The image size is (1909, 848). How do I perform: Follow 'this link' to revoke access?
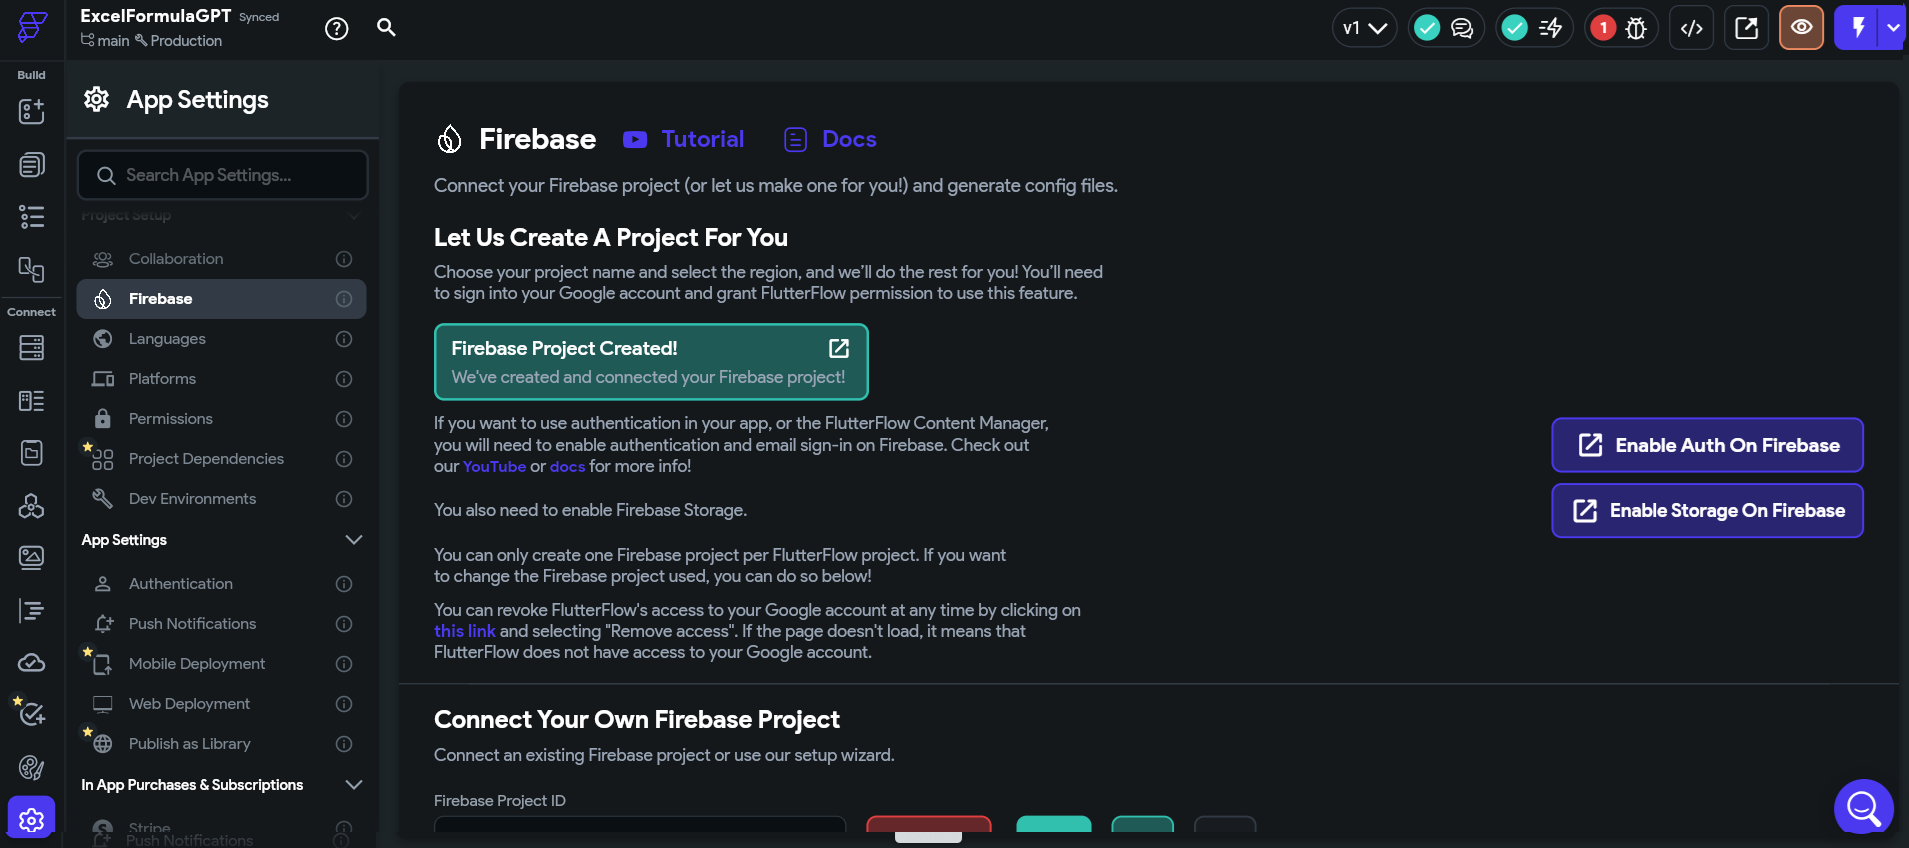click(x=464, y=631)
